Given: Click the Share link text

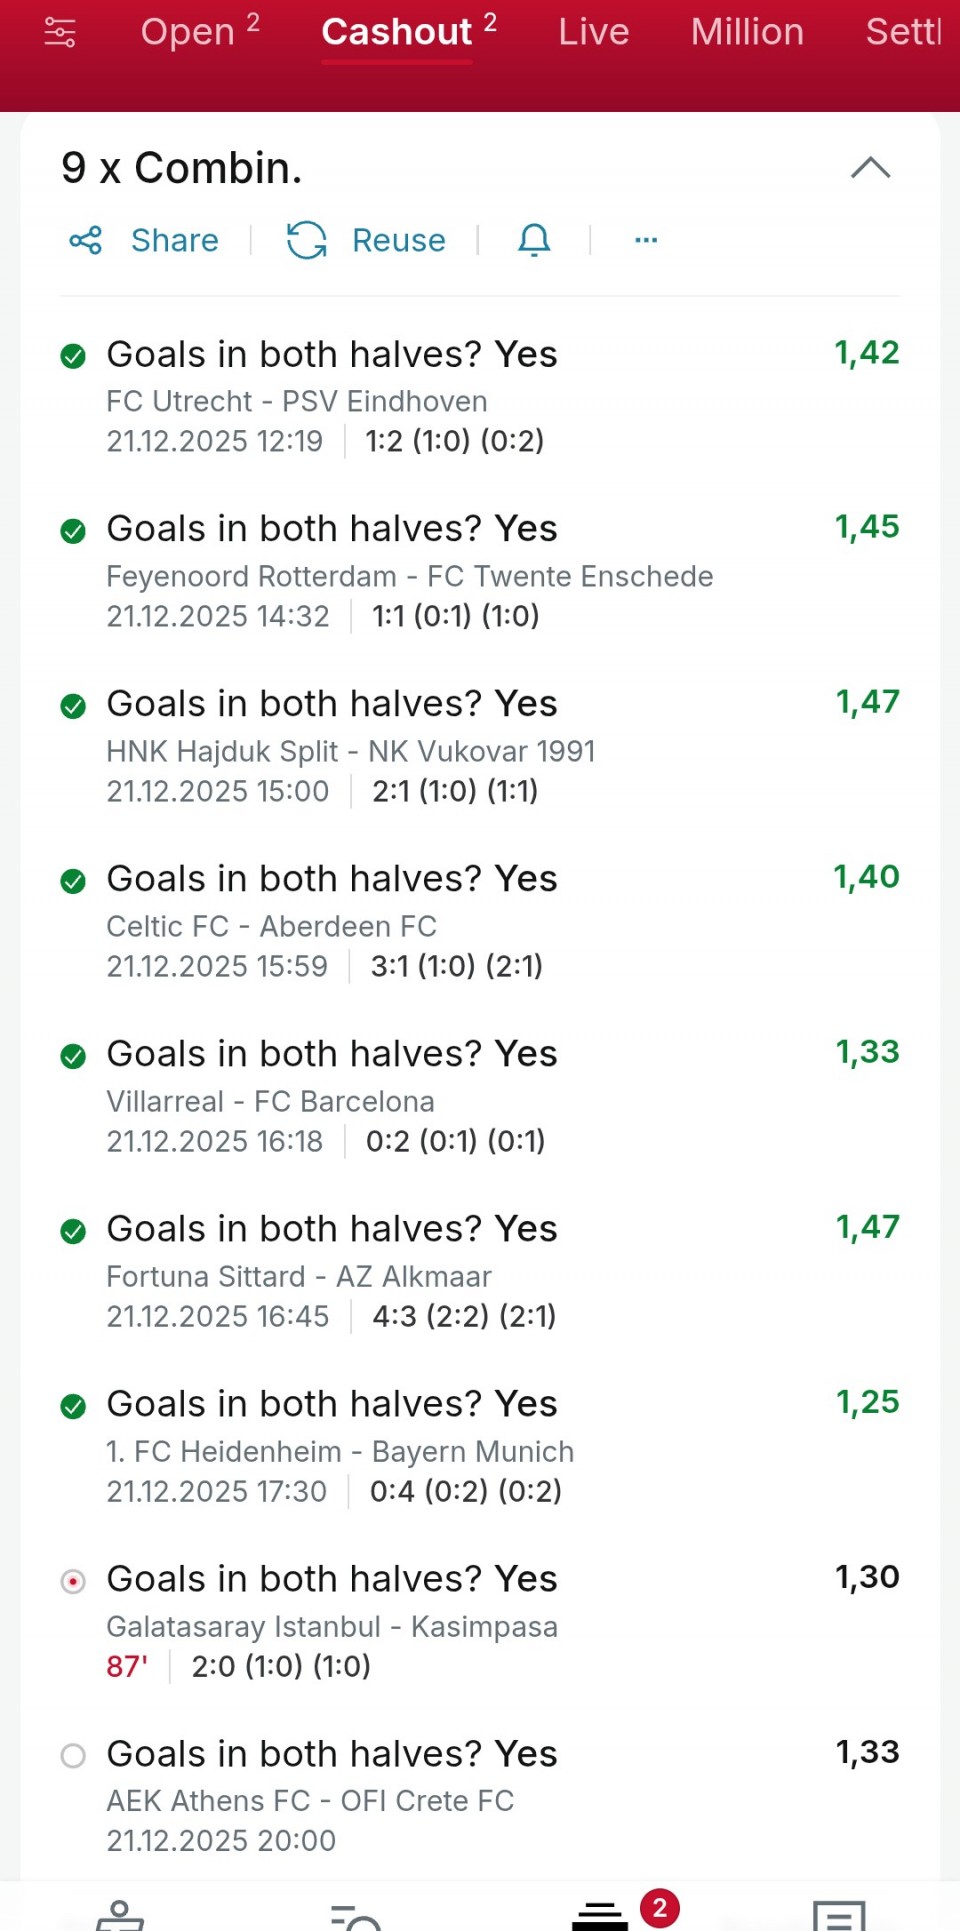Looking at the screenshot, I should click(x=175, y=240).
